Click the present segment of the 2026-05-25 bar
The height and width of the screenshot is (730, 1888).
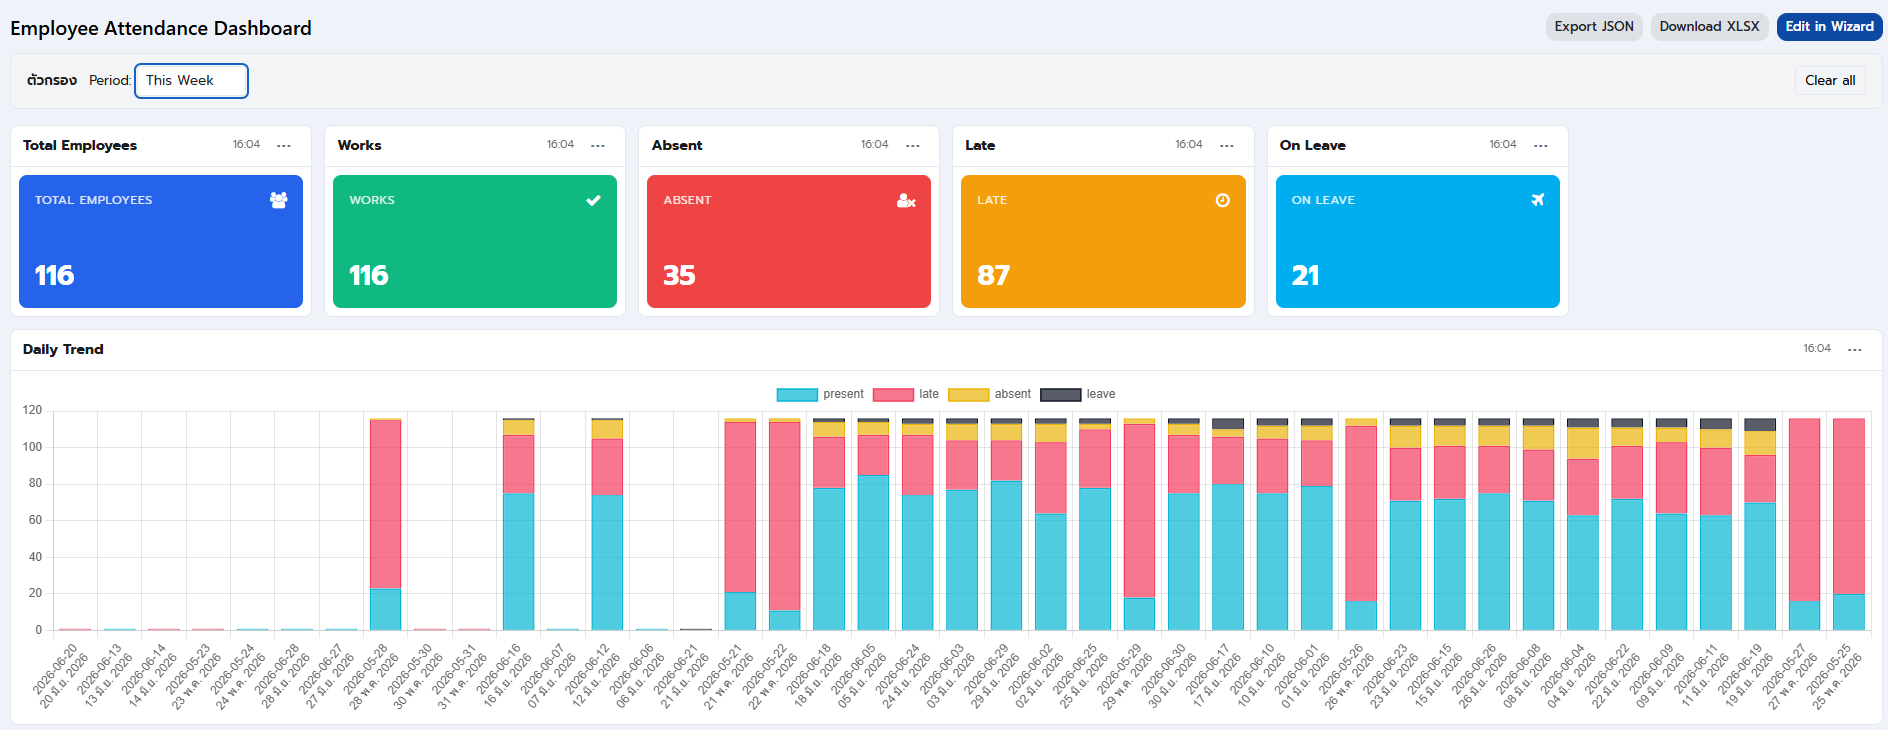click(1849, 612)
